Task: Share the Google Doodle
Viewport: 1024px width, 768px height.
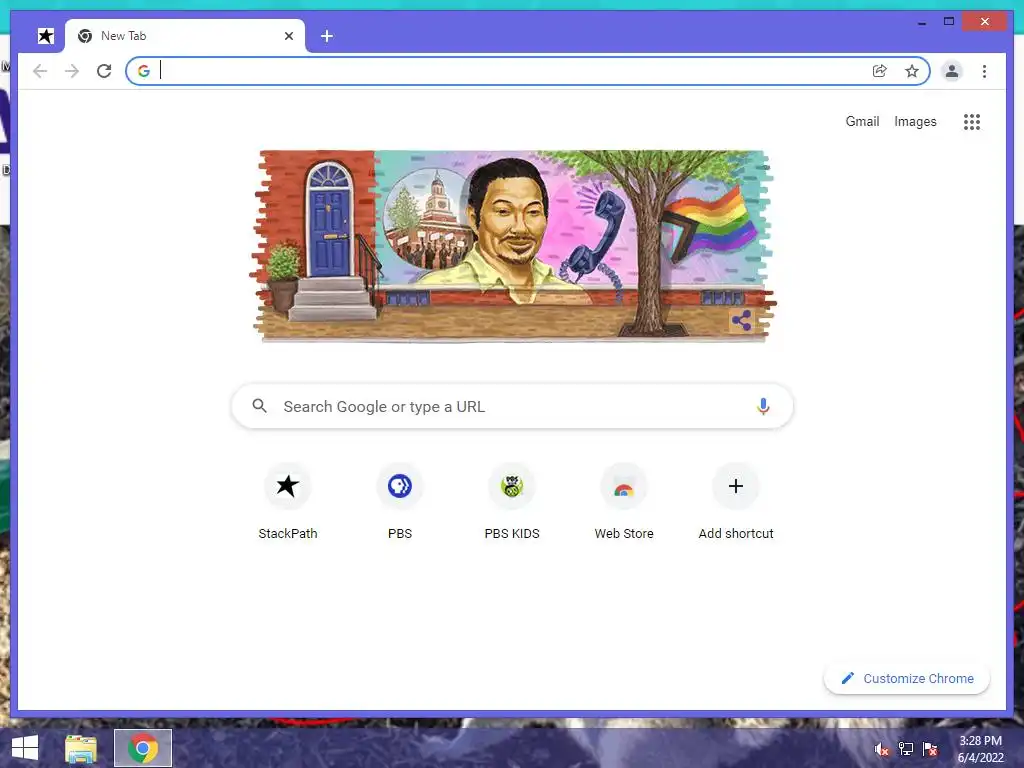Action: (741, 320)
